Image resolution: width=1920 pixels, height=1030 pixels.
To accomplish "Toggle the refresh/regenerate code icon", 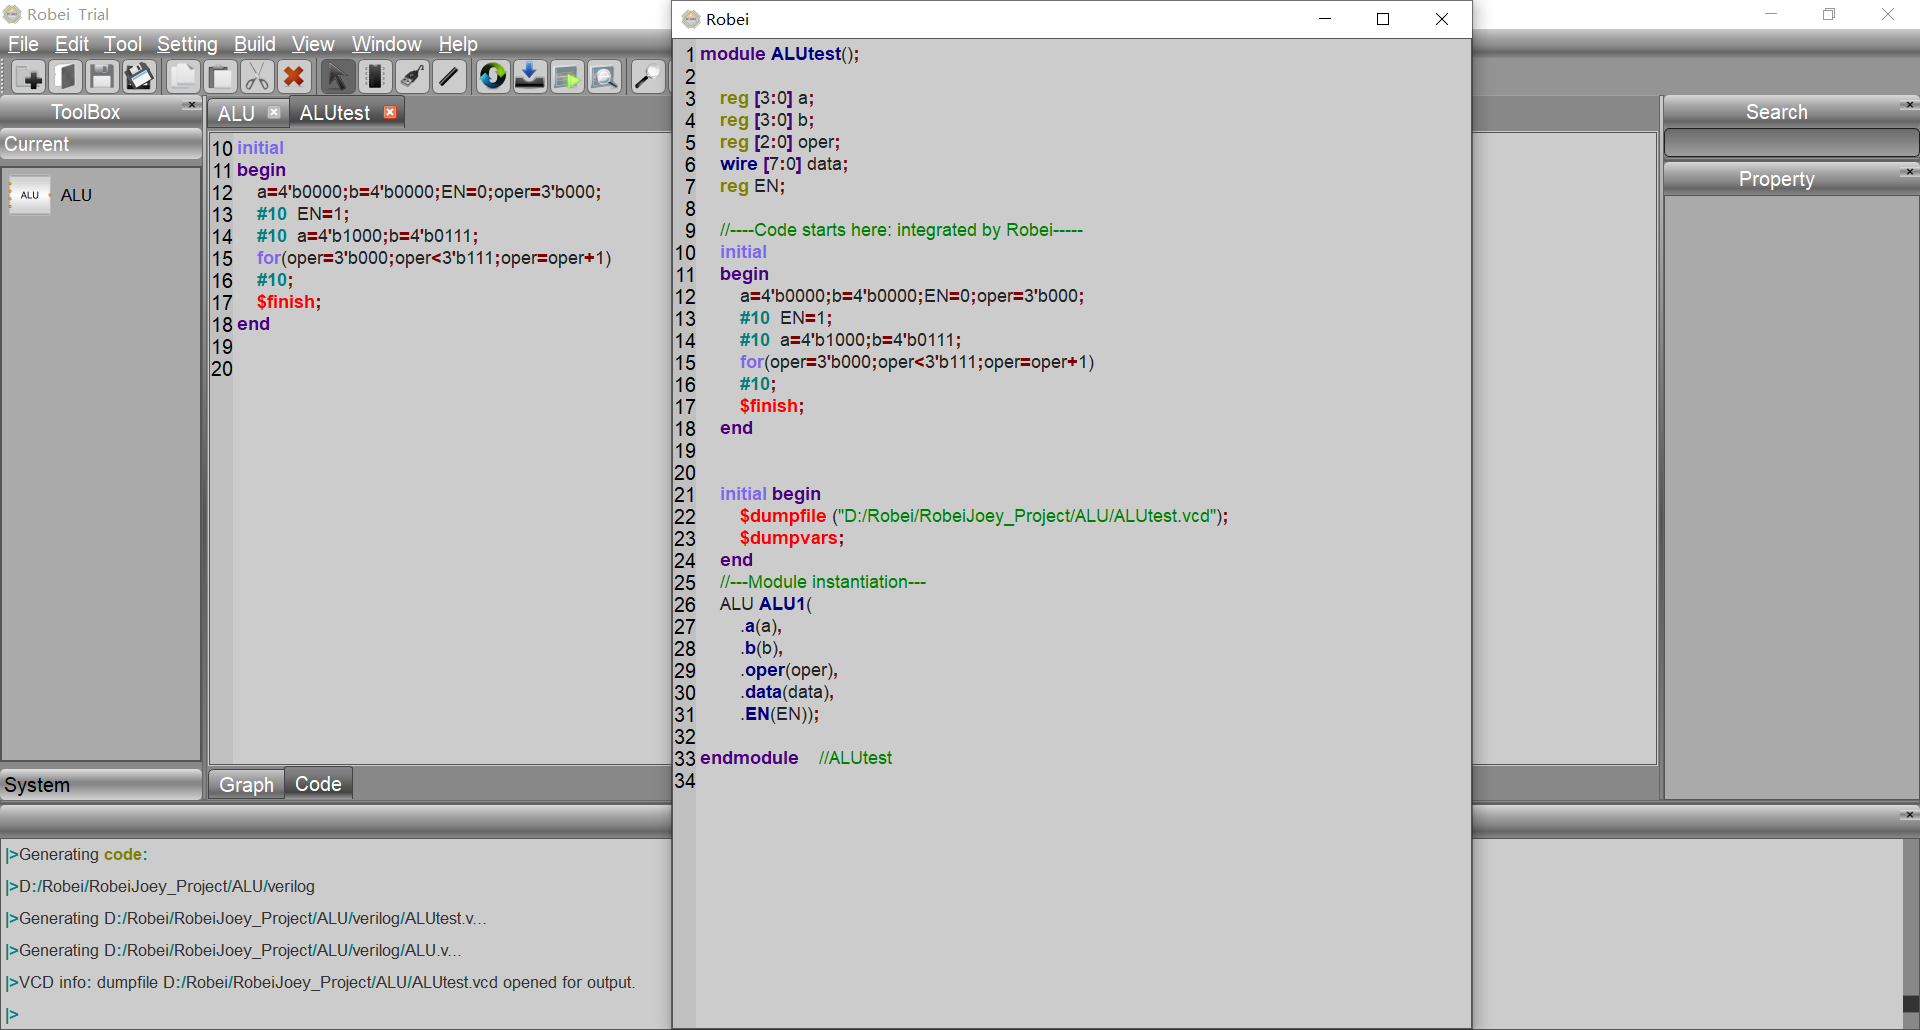I will coord(492,76).
